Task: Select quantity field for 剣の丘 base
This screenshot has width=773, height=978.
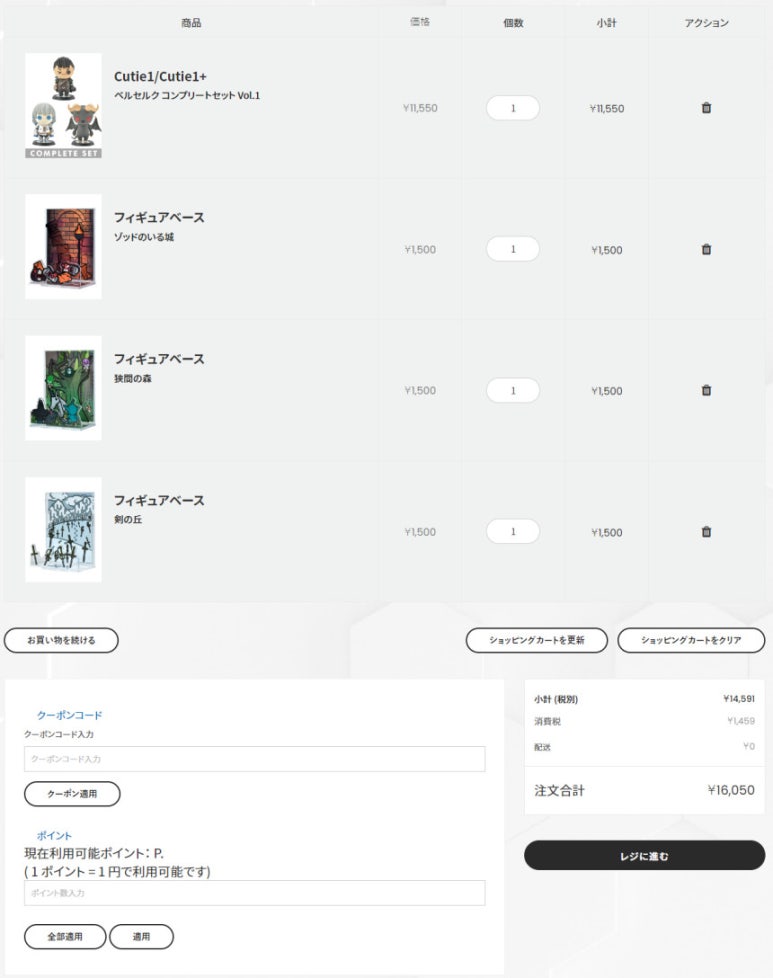Action: coord(512,531)
